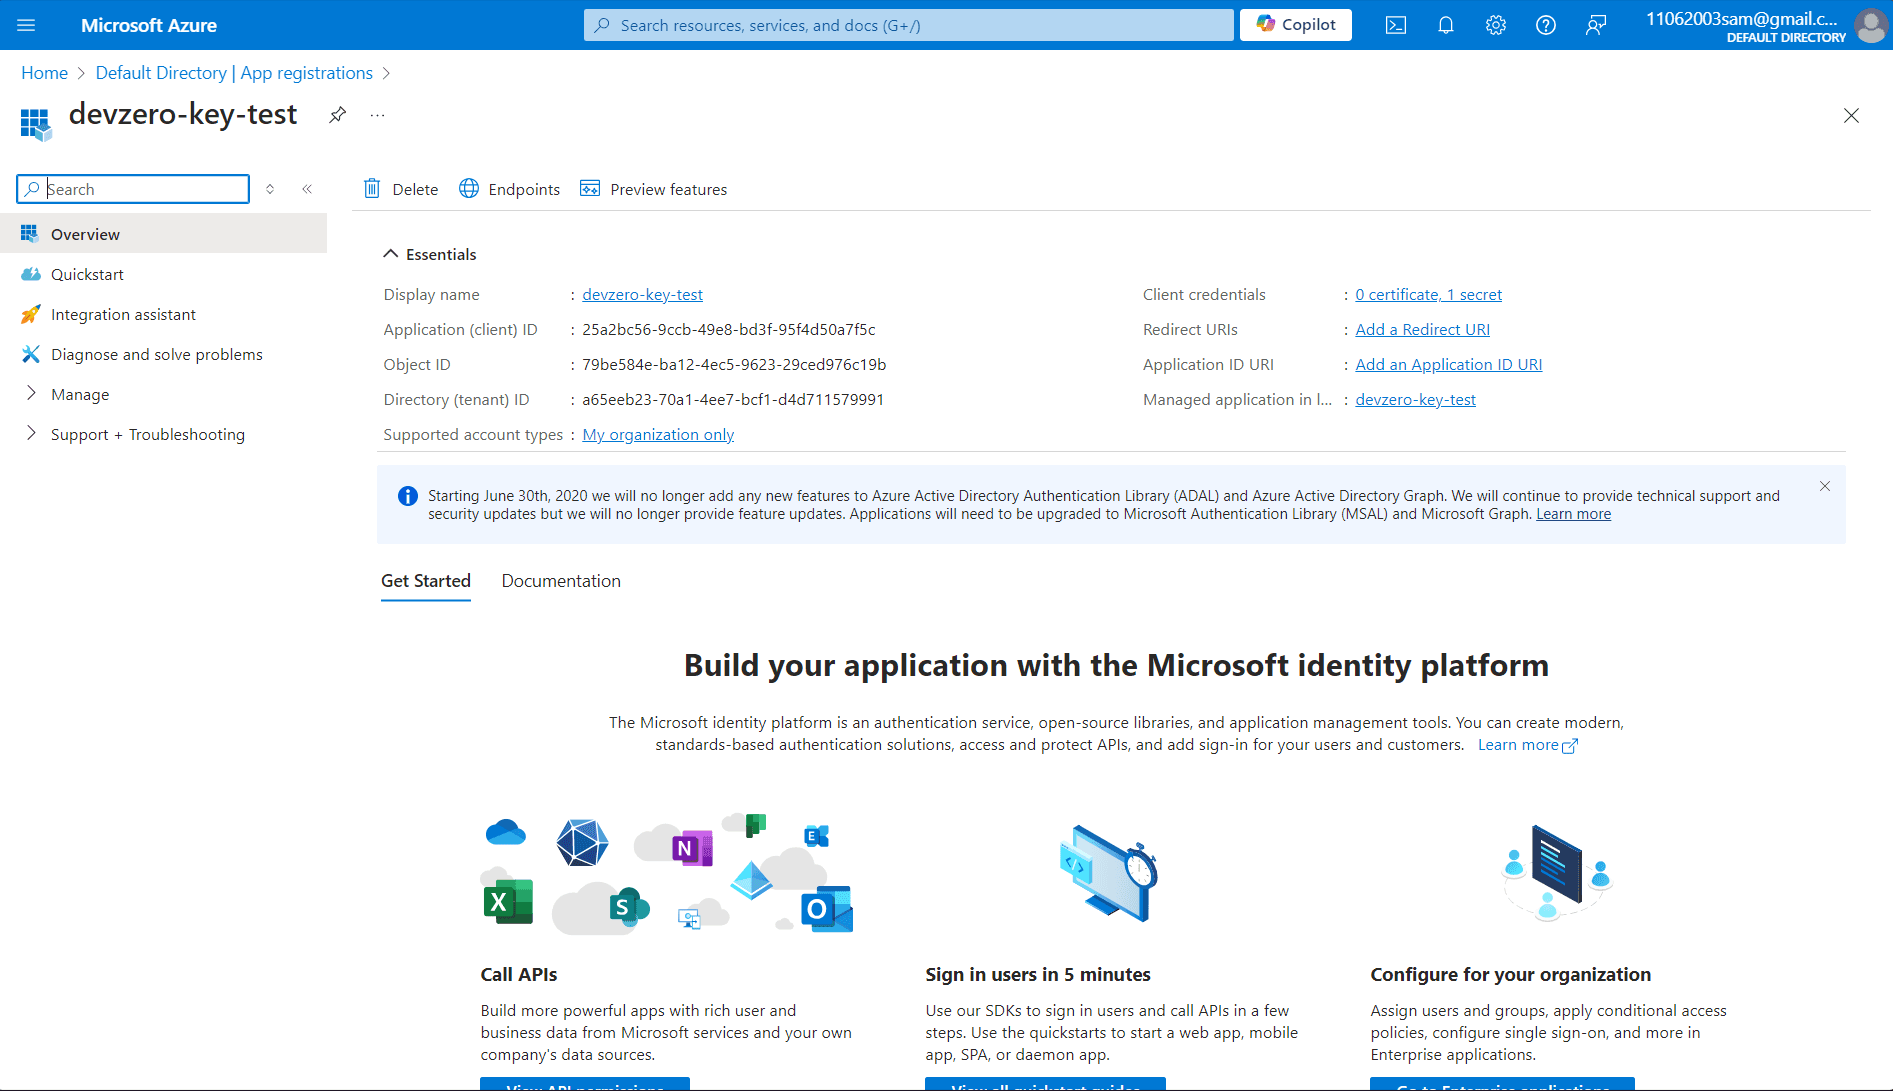Expand Support + Troubleshooting section
Viewport: 1893px width, 1091px height.
click(31, 434)
